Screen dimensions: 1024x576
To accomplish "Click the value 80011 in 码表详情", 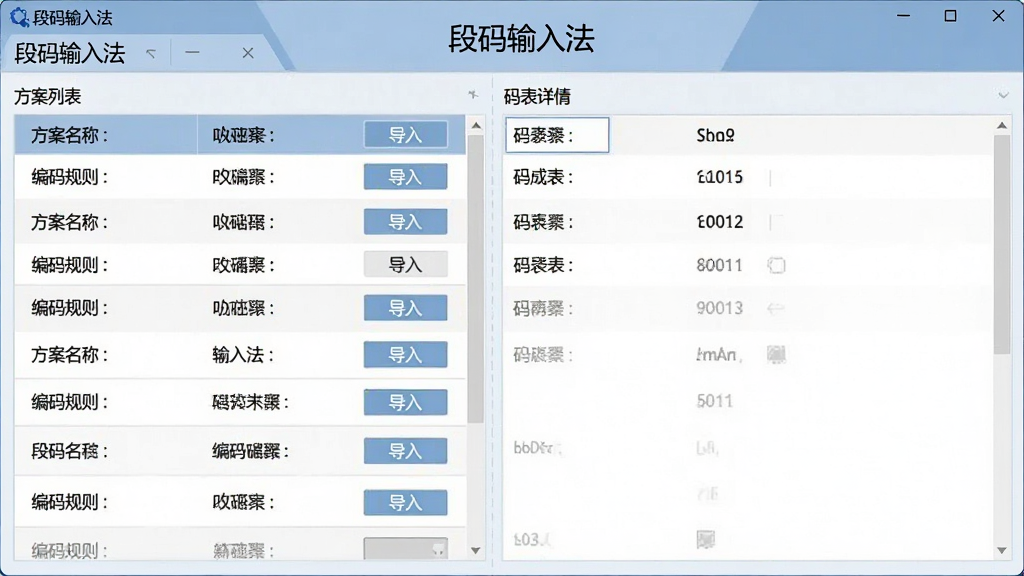I will [719, 265].
